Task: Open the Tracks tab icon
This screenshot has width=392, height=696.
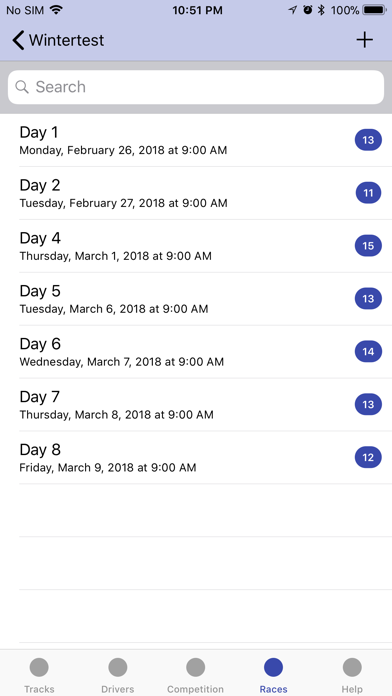Action: pos(39,667)
